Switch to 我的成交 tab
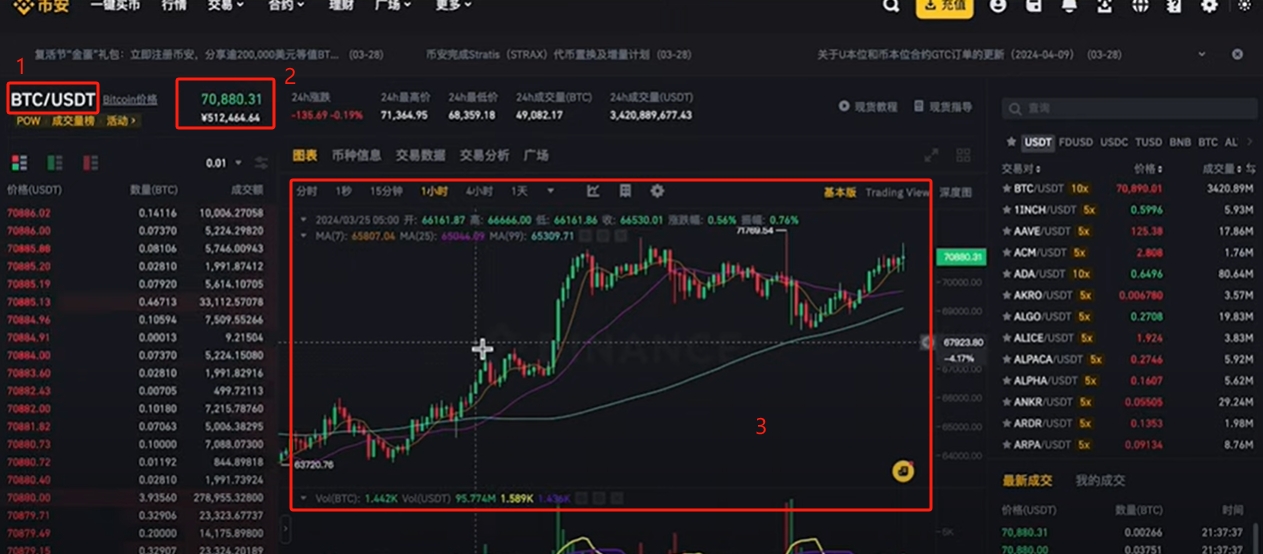The width and height of the screenshot is (1263, 554). coord(1098,481)
